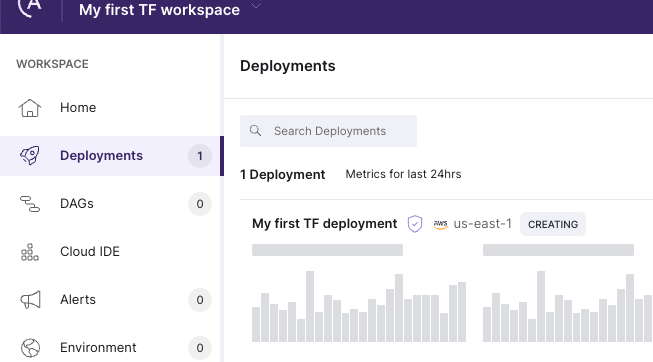This screenshot has width=653, height=362.
Task: Click the Deployments count badge 1
Action: point(200,156)
